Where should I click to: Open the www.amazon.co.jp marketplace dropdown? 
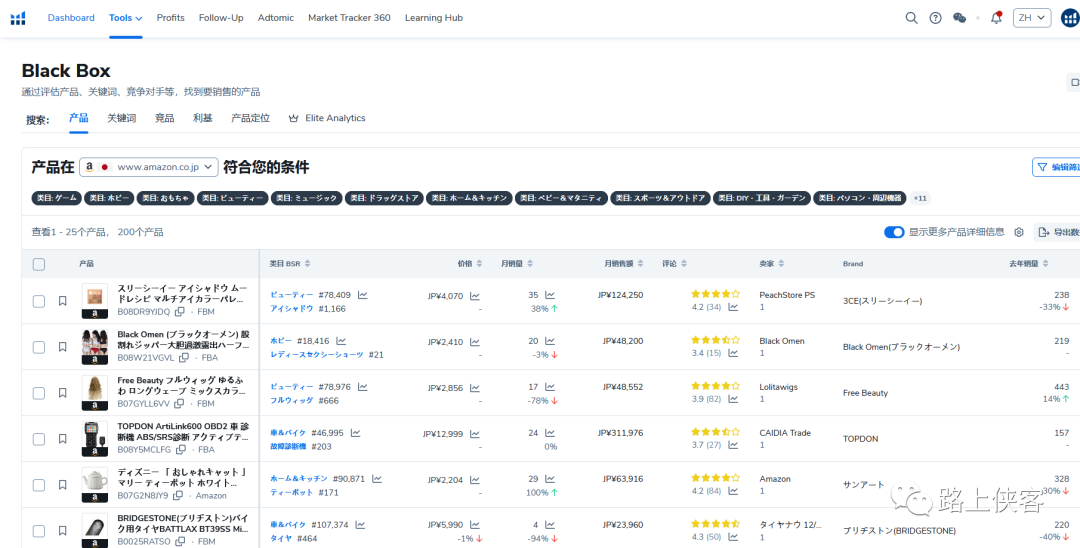(149, 167)
